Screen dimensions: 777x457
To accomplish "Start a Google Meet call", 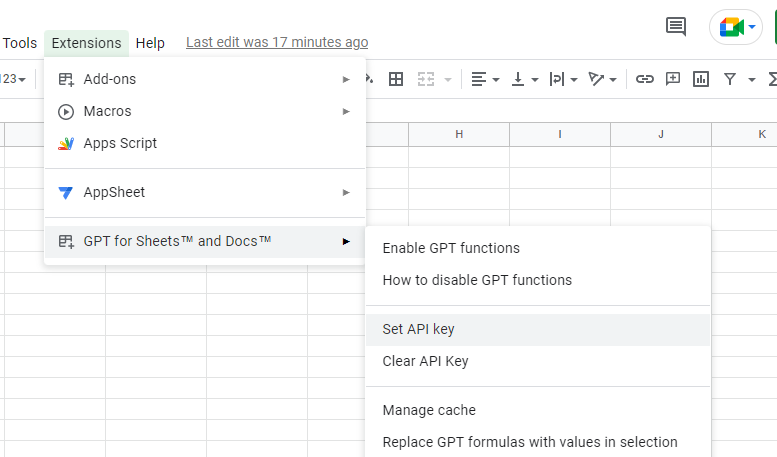I will point(735,27).
